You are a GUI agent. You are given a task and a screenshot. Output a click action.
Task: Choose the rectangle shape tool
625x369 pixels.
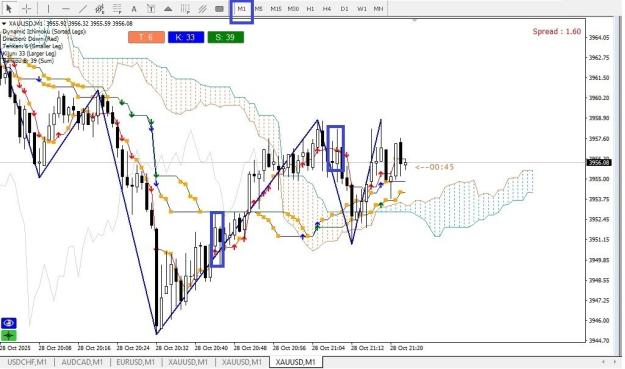click(x=219, y=8)
